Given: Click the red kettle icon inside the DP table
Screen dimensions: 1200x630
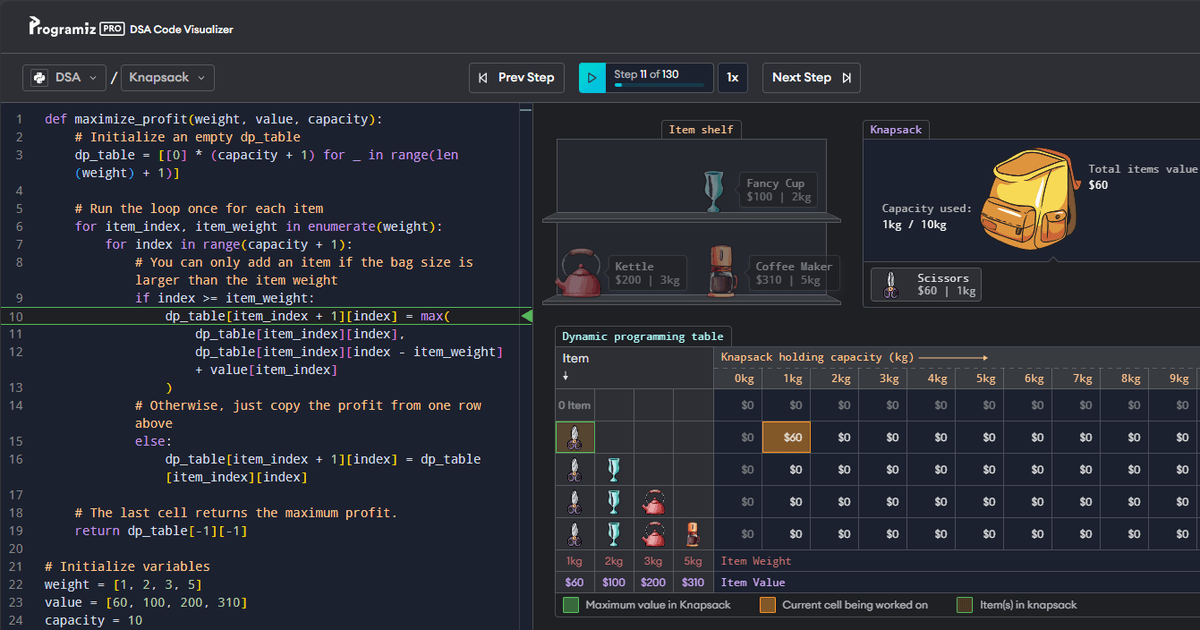Looking at the screenshot, I should click(654, 501).
